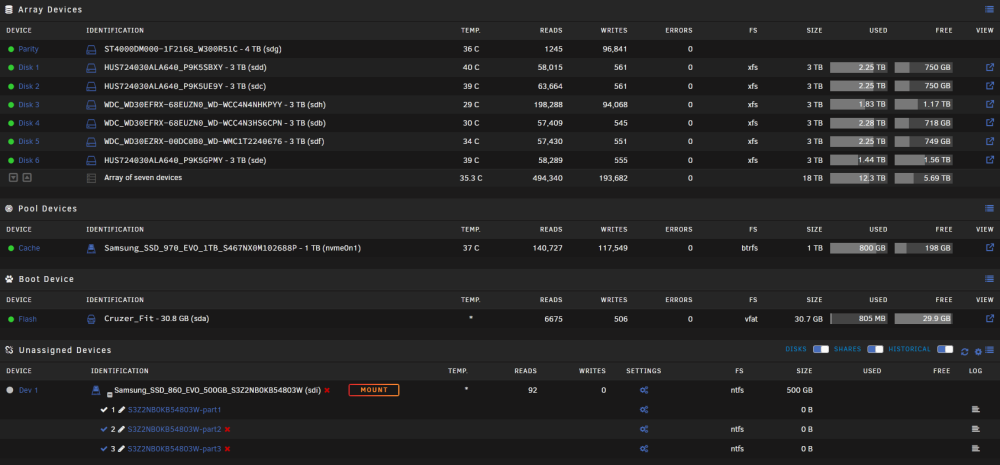Click the flash drive icon next to Cruzer_Fit
This screenshot has height=465, width=1000.
91,319
